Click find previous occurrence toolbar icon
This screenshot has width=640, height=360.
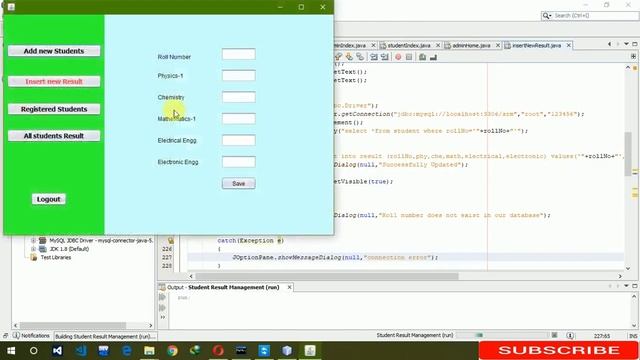338,57
